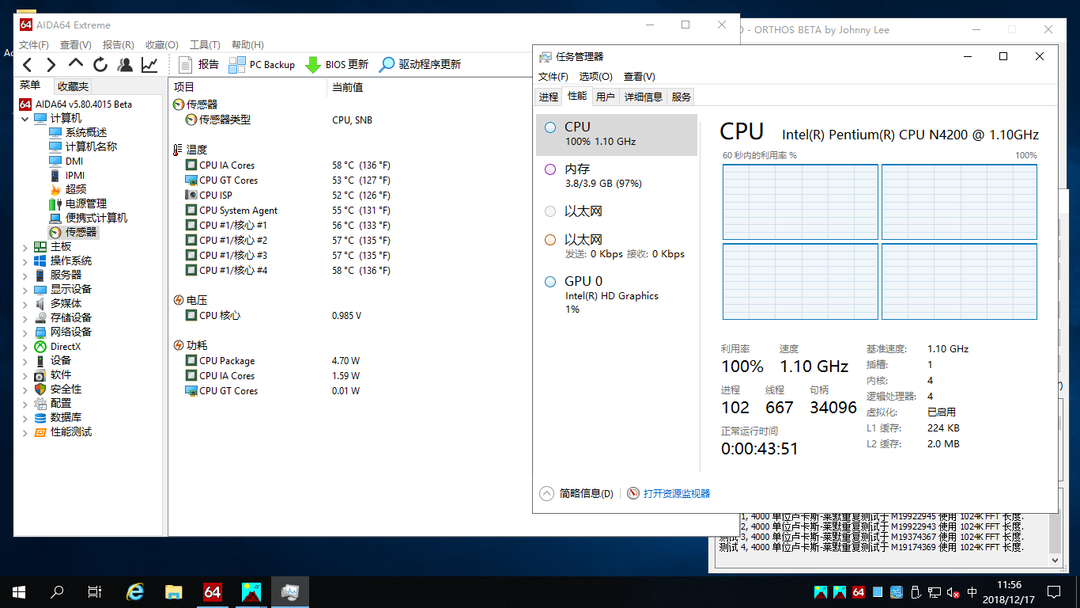Go forward with AIDA64 forward arrow
1080x608 pixels.
(x=51, y=65)
